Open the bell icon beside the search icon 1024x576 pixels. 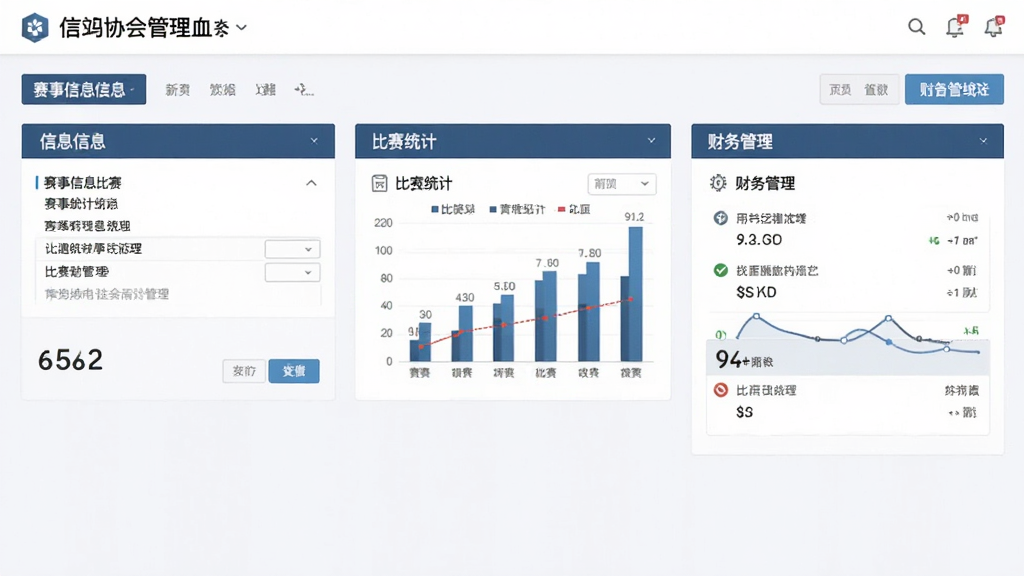click(x=955, y=27)
